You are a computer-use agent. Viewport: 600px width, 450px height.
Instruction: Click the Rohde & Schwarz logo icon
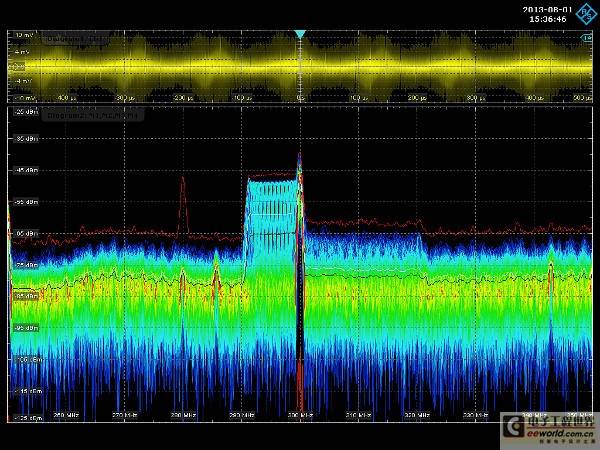point(586,13)
